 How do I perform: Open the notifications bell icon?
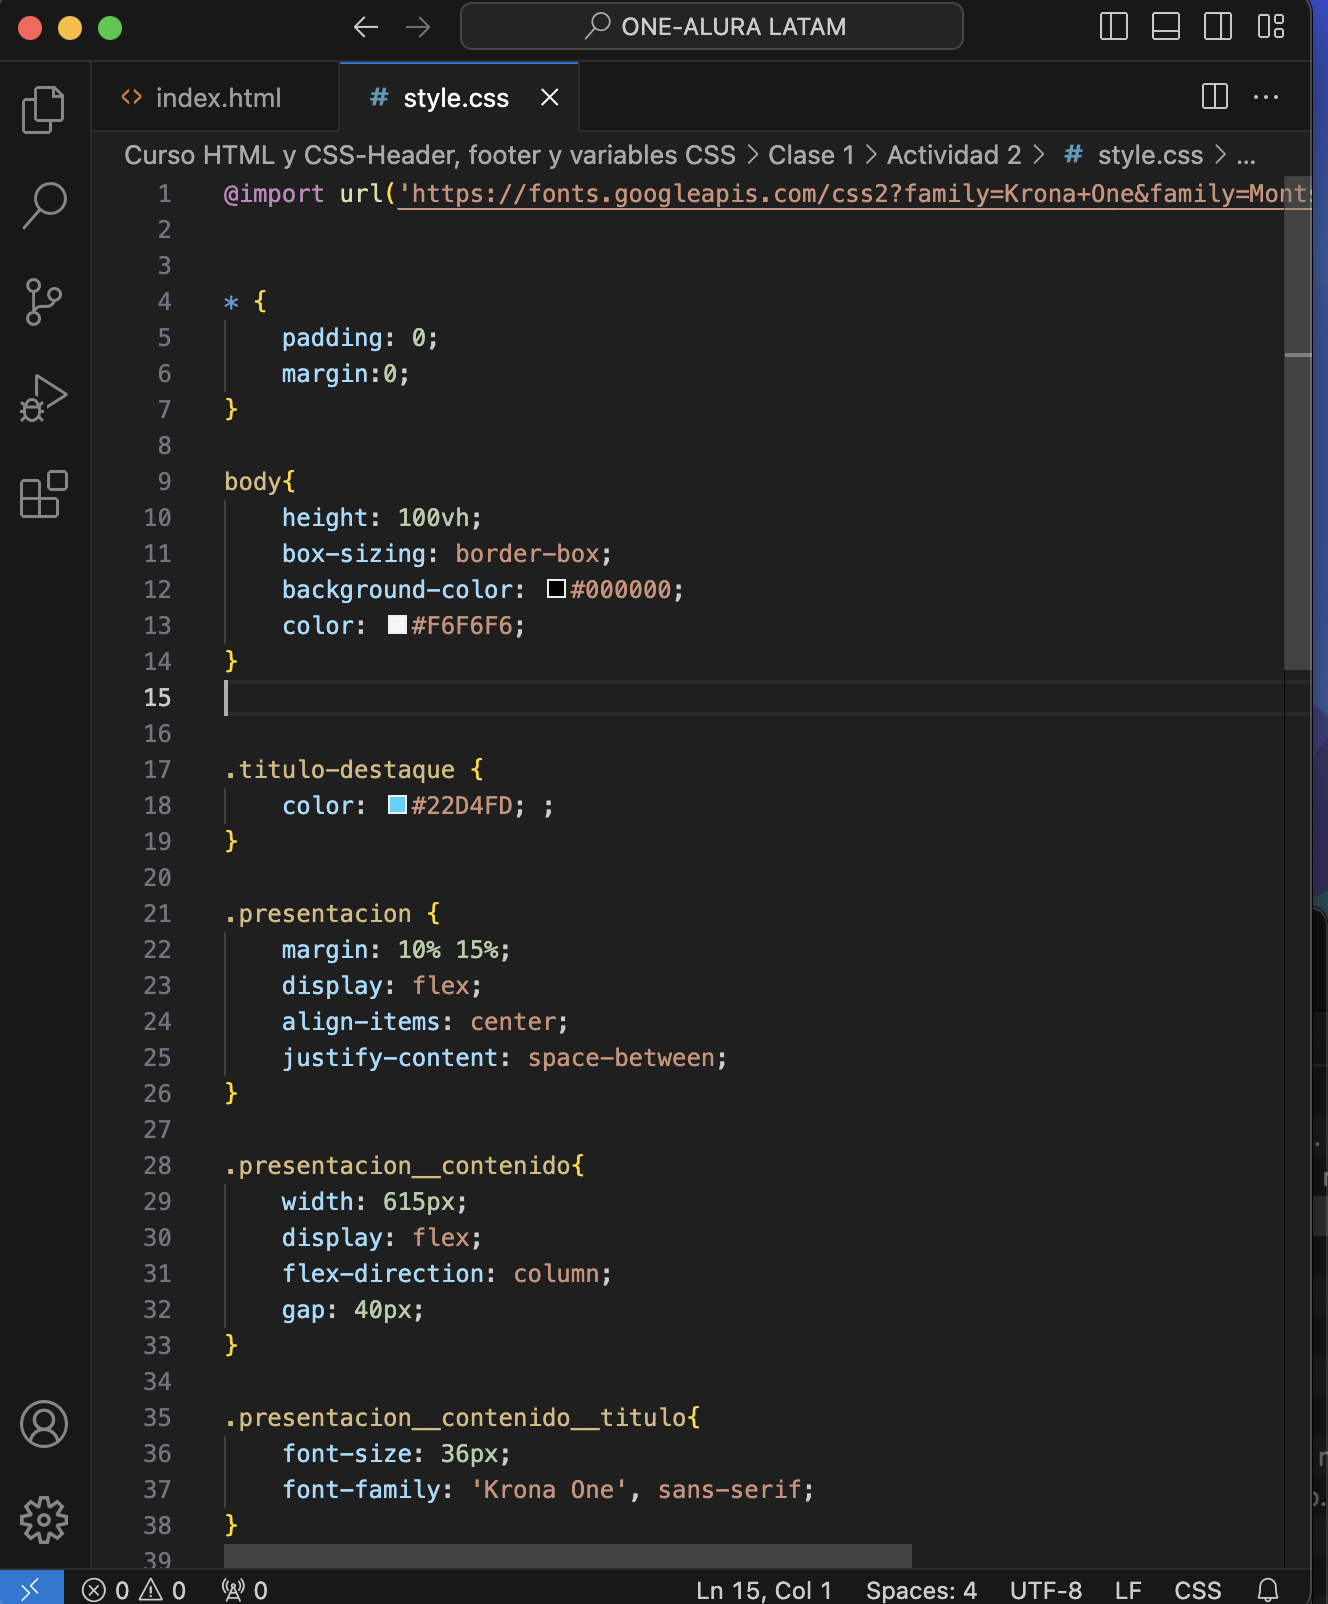coord(1268,1590)
